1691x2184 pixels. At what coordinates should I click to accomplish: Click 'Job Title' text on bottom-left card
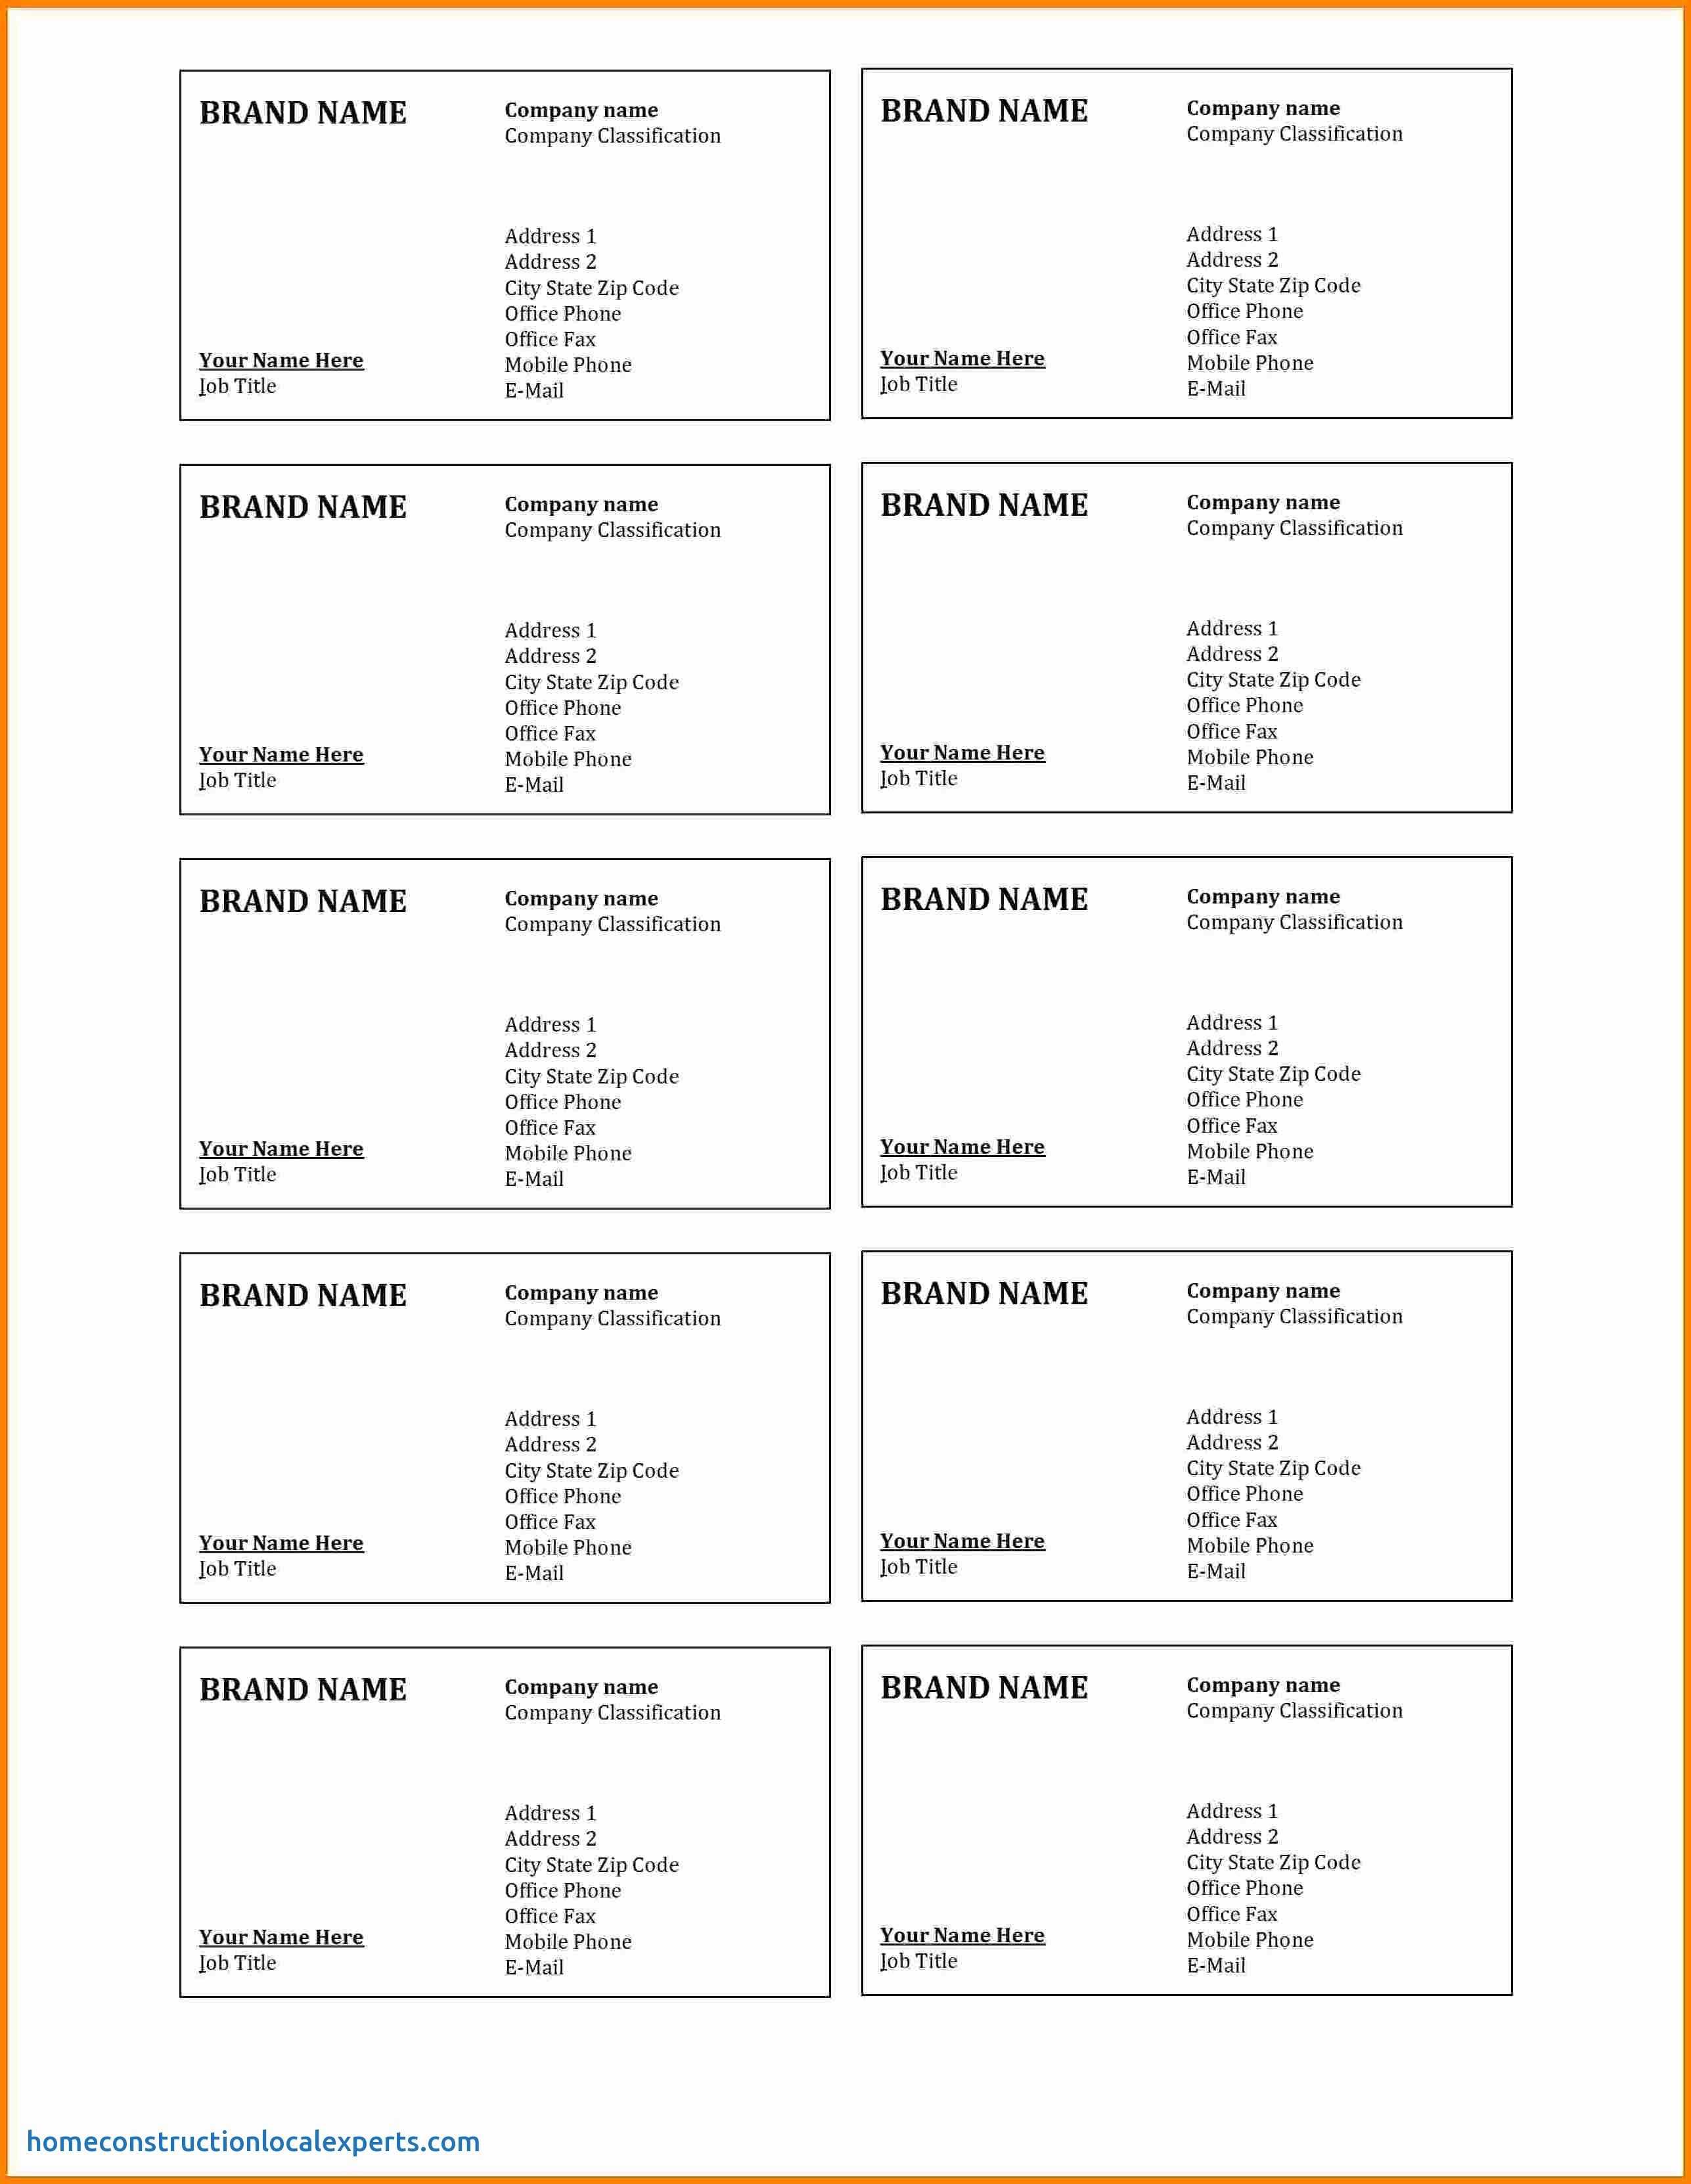[x=236, y=1980]
